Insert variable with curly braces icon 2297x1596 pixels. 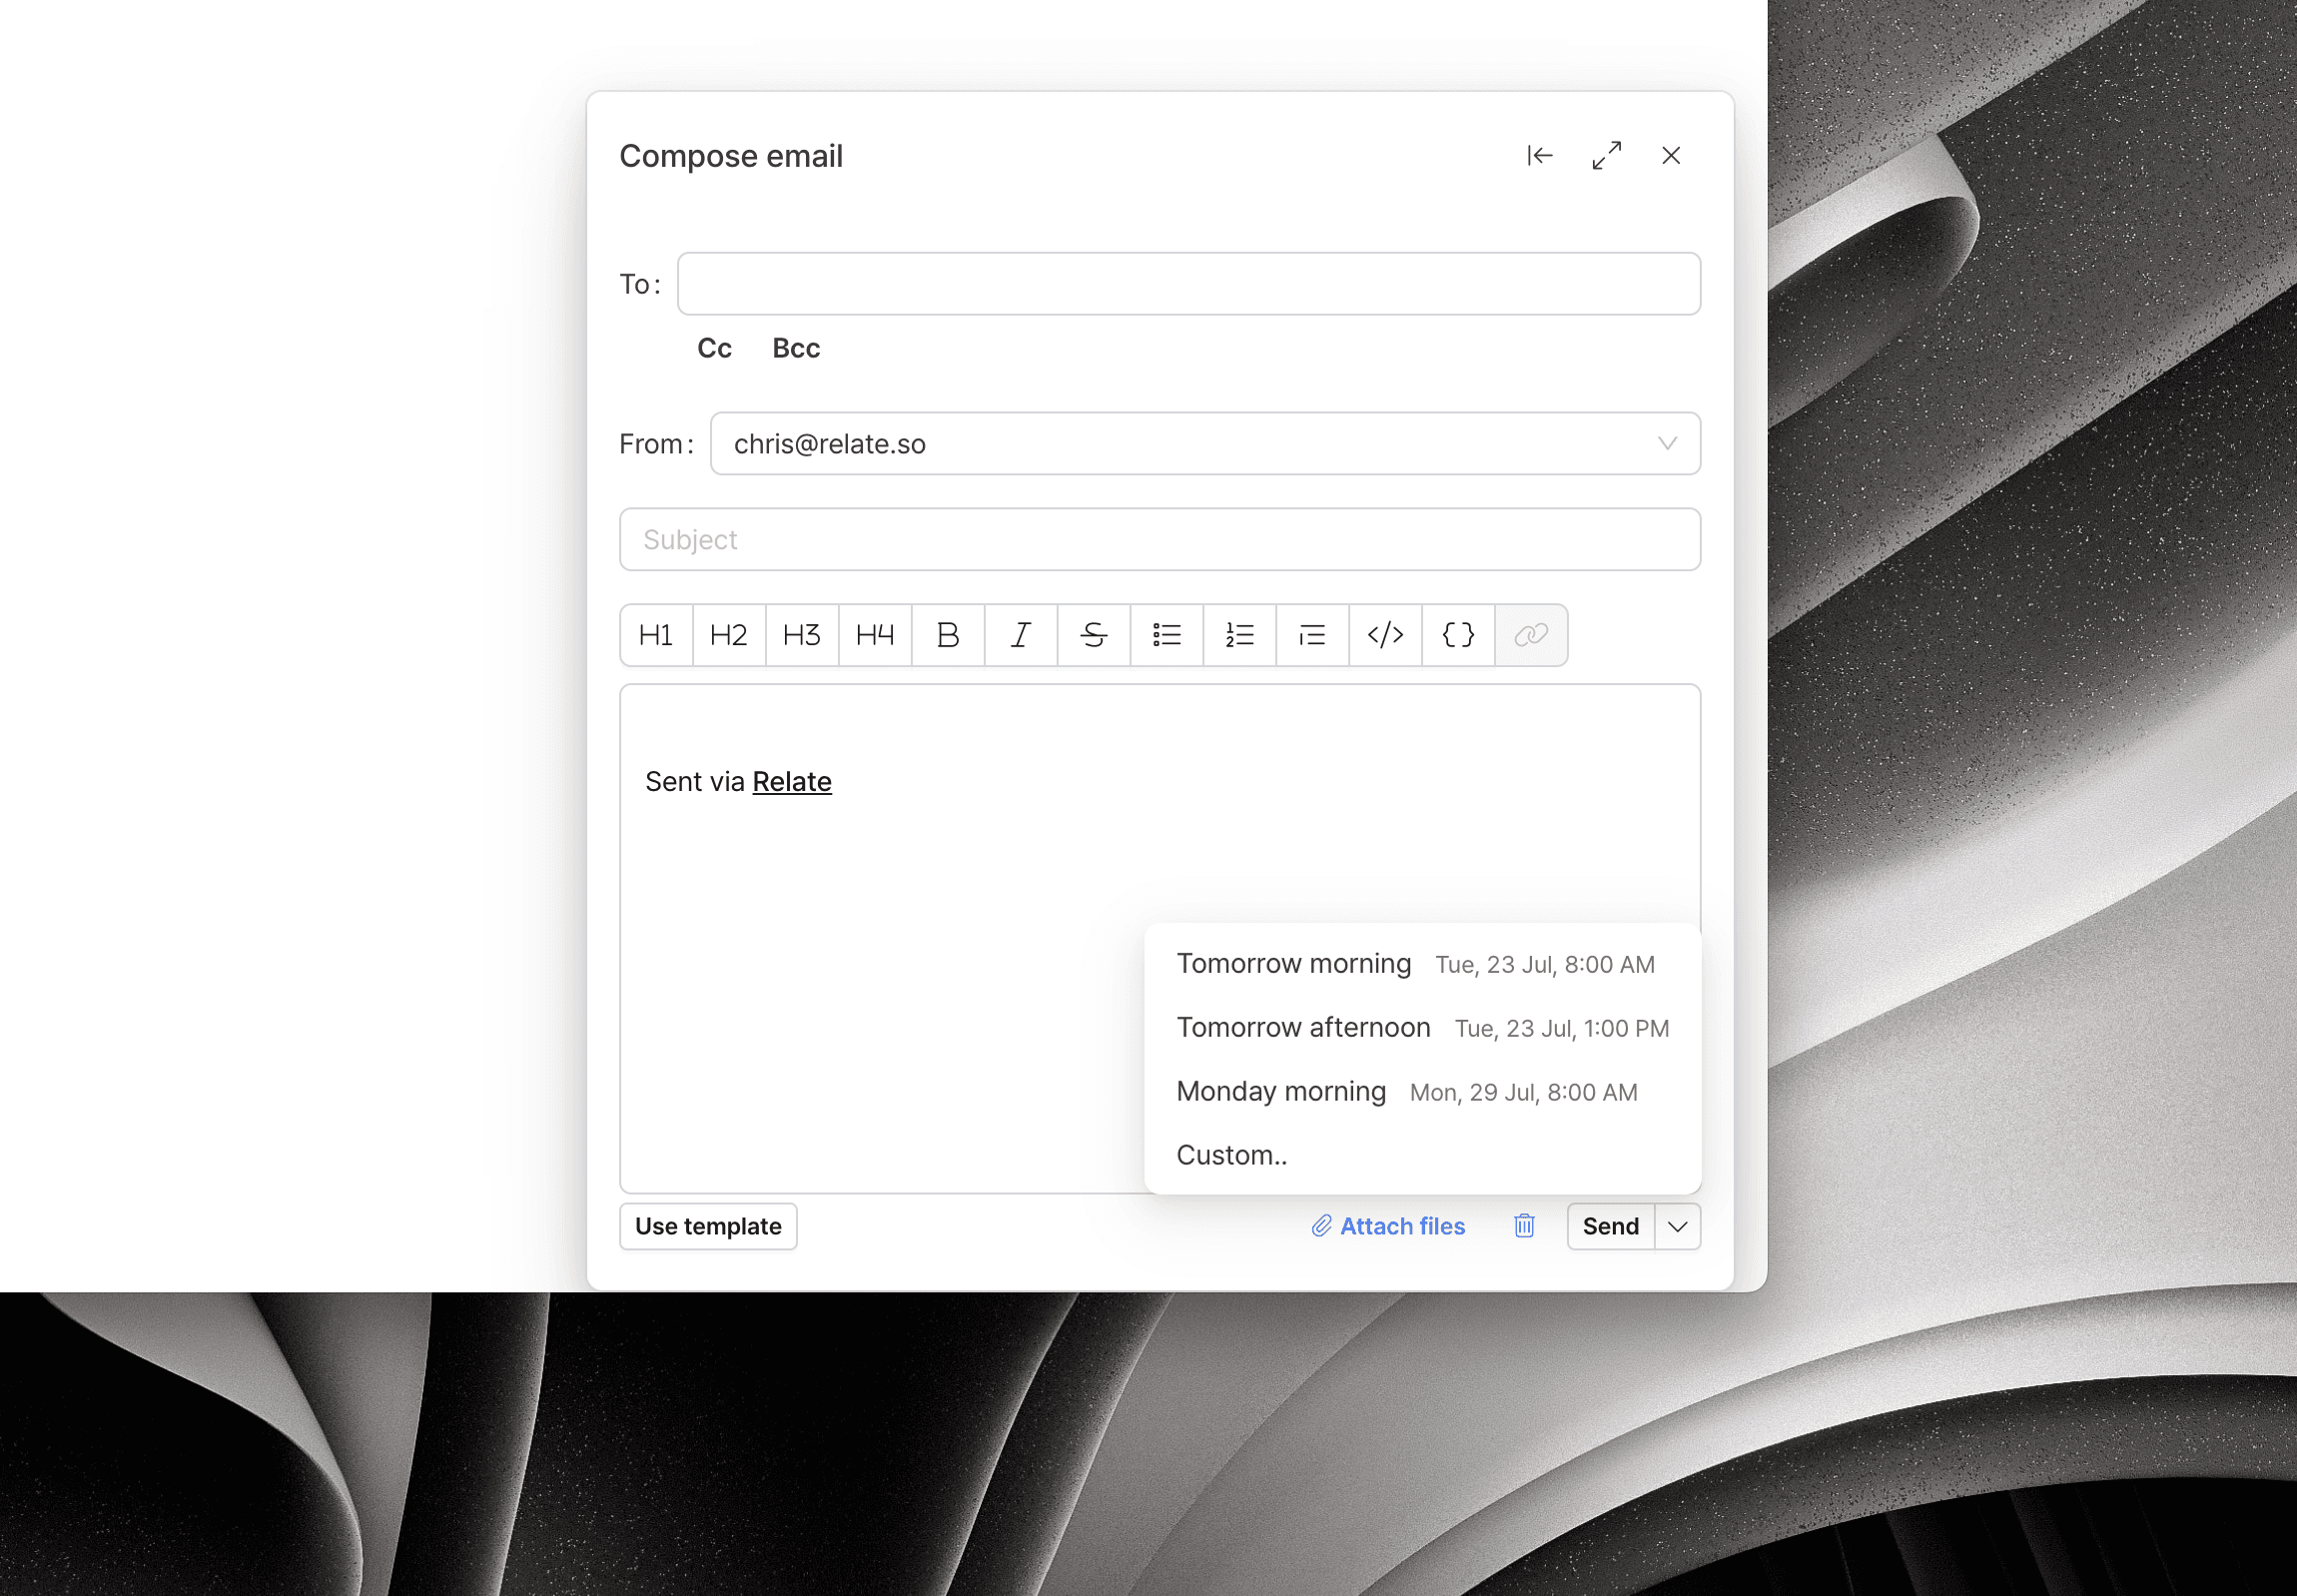point(1458,635)
